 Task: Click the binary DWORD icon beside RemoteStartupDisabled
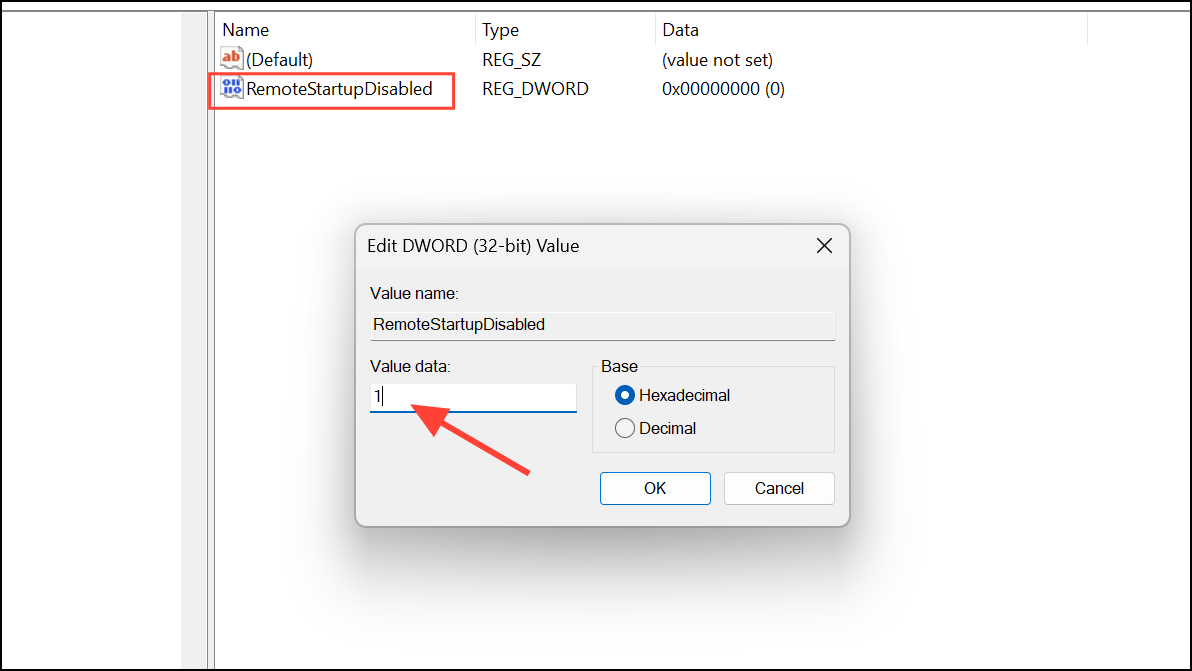[231, 88]
